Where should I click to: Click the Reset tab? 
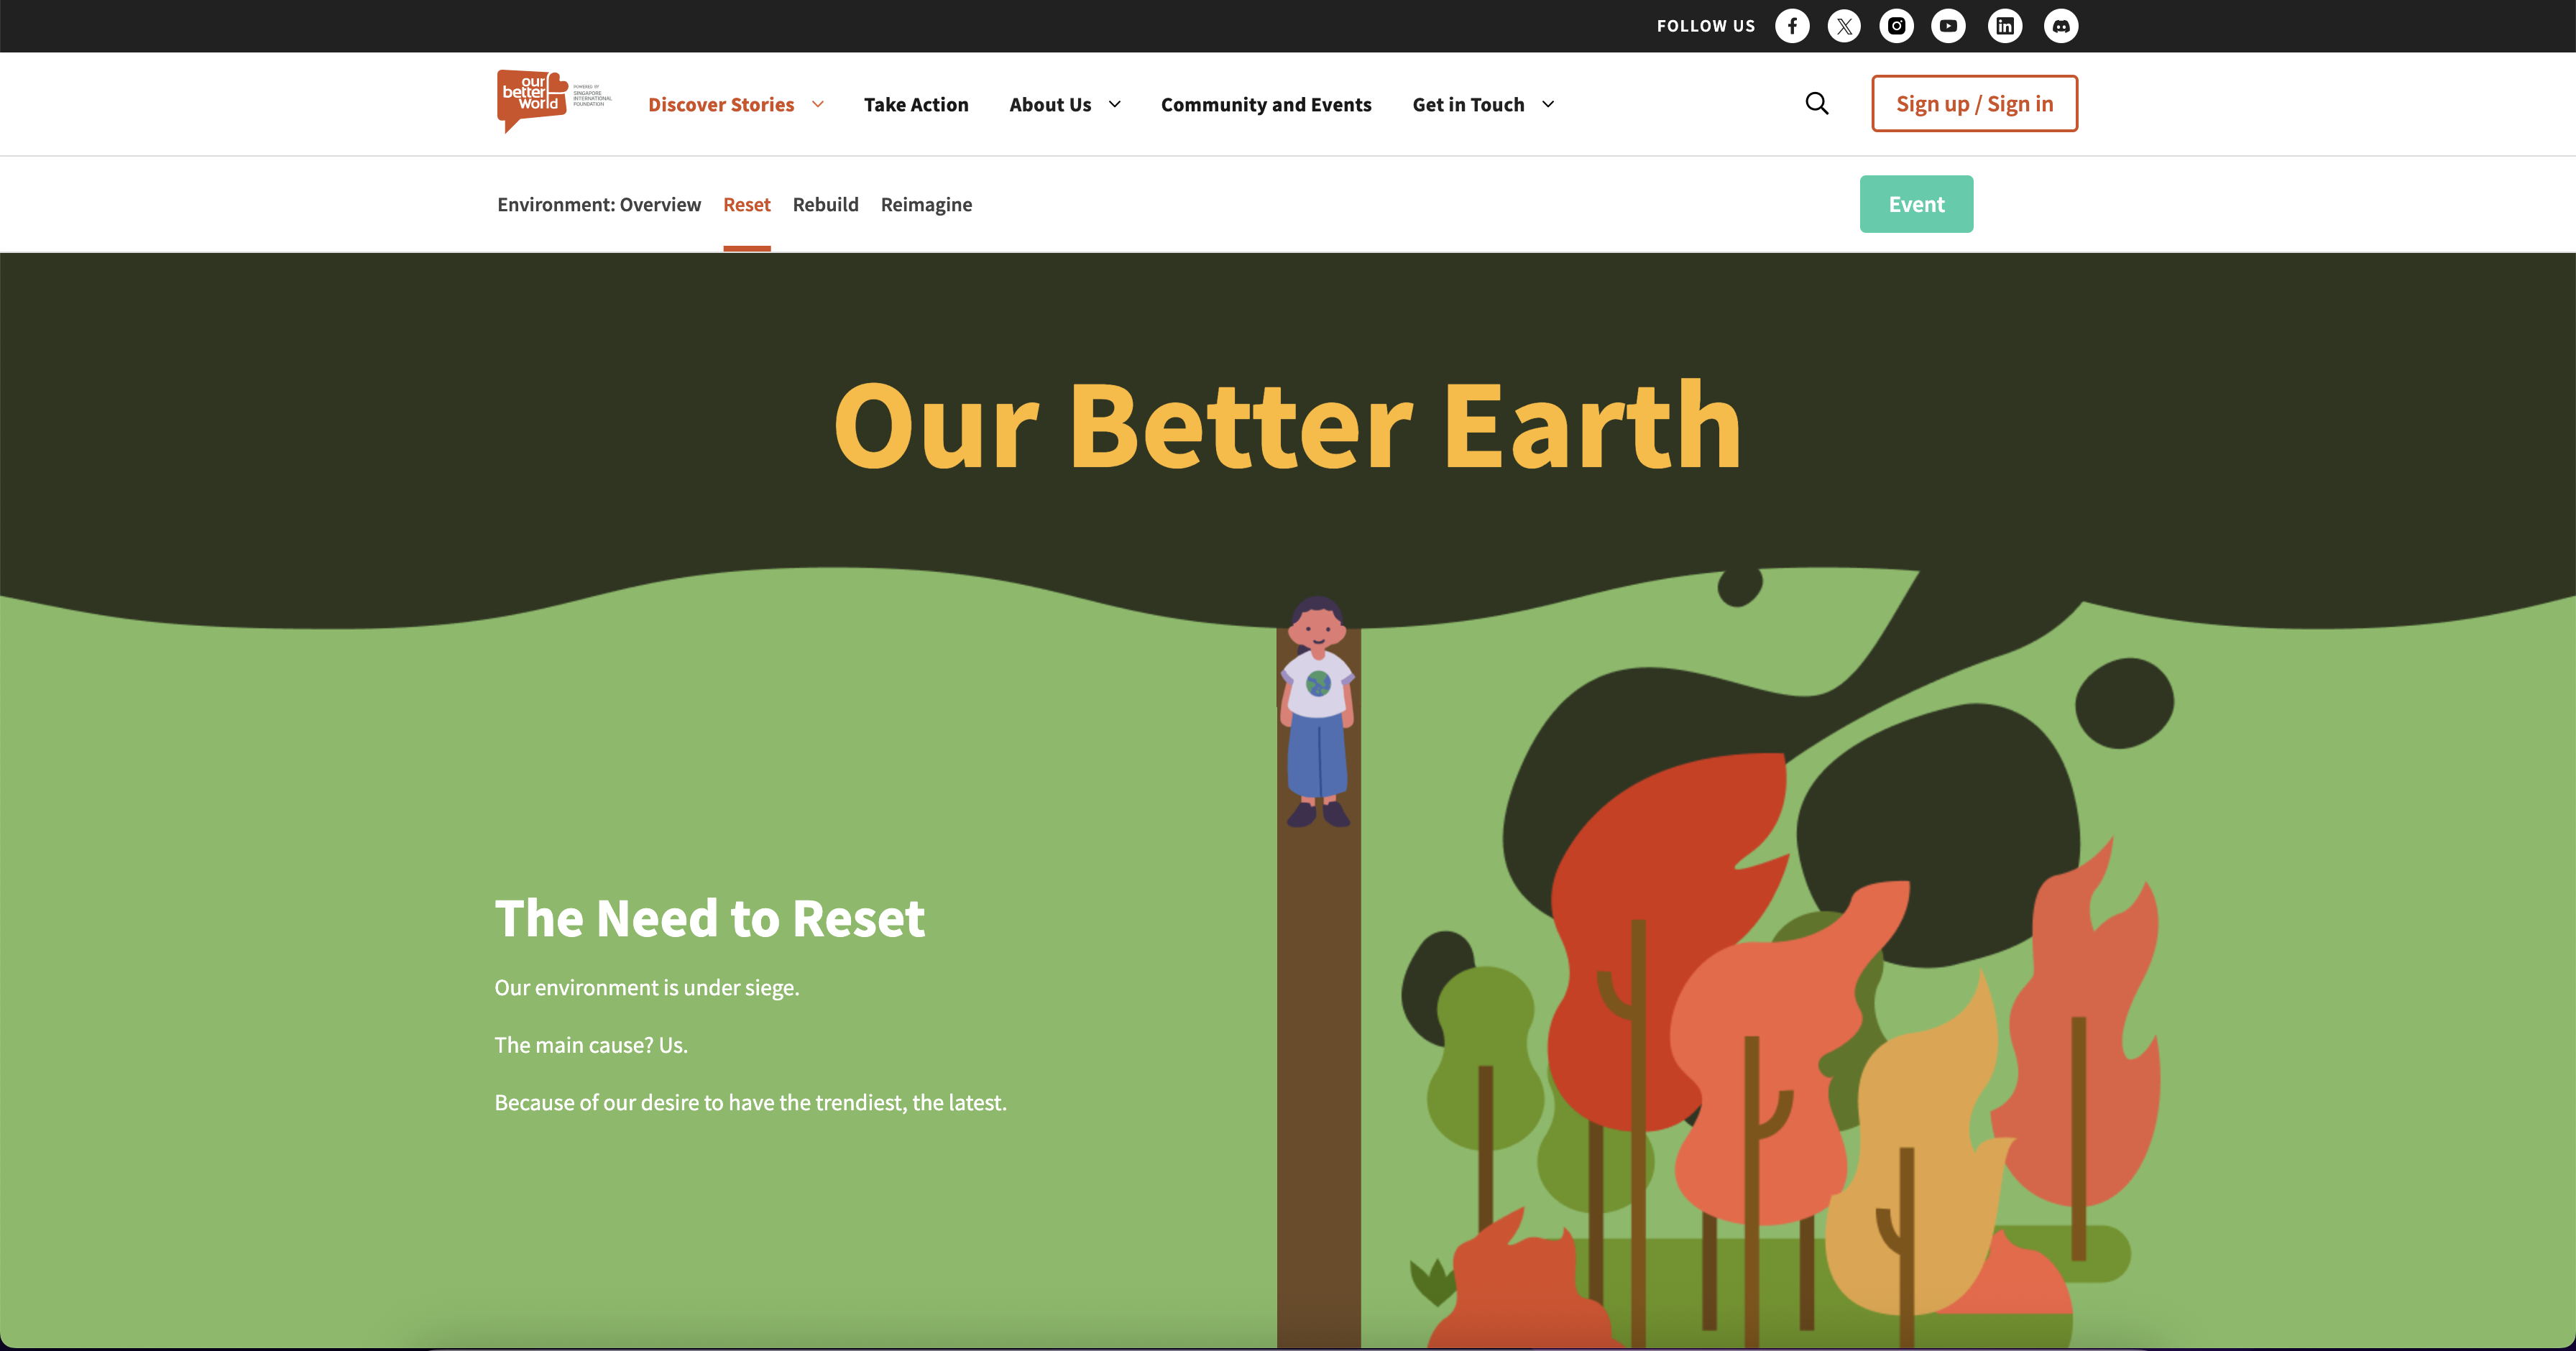point(746,205)
